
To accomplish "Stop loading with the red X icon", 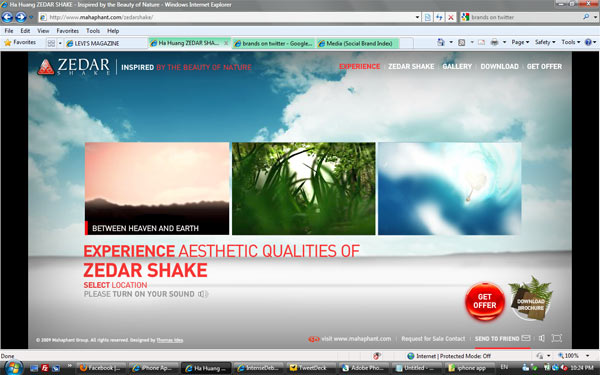I will tap(451, 17).
